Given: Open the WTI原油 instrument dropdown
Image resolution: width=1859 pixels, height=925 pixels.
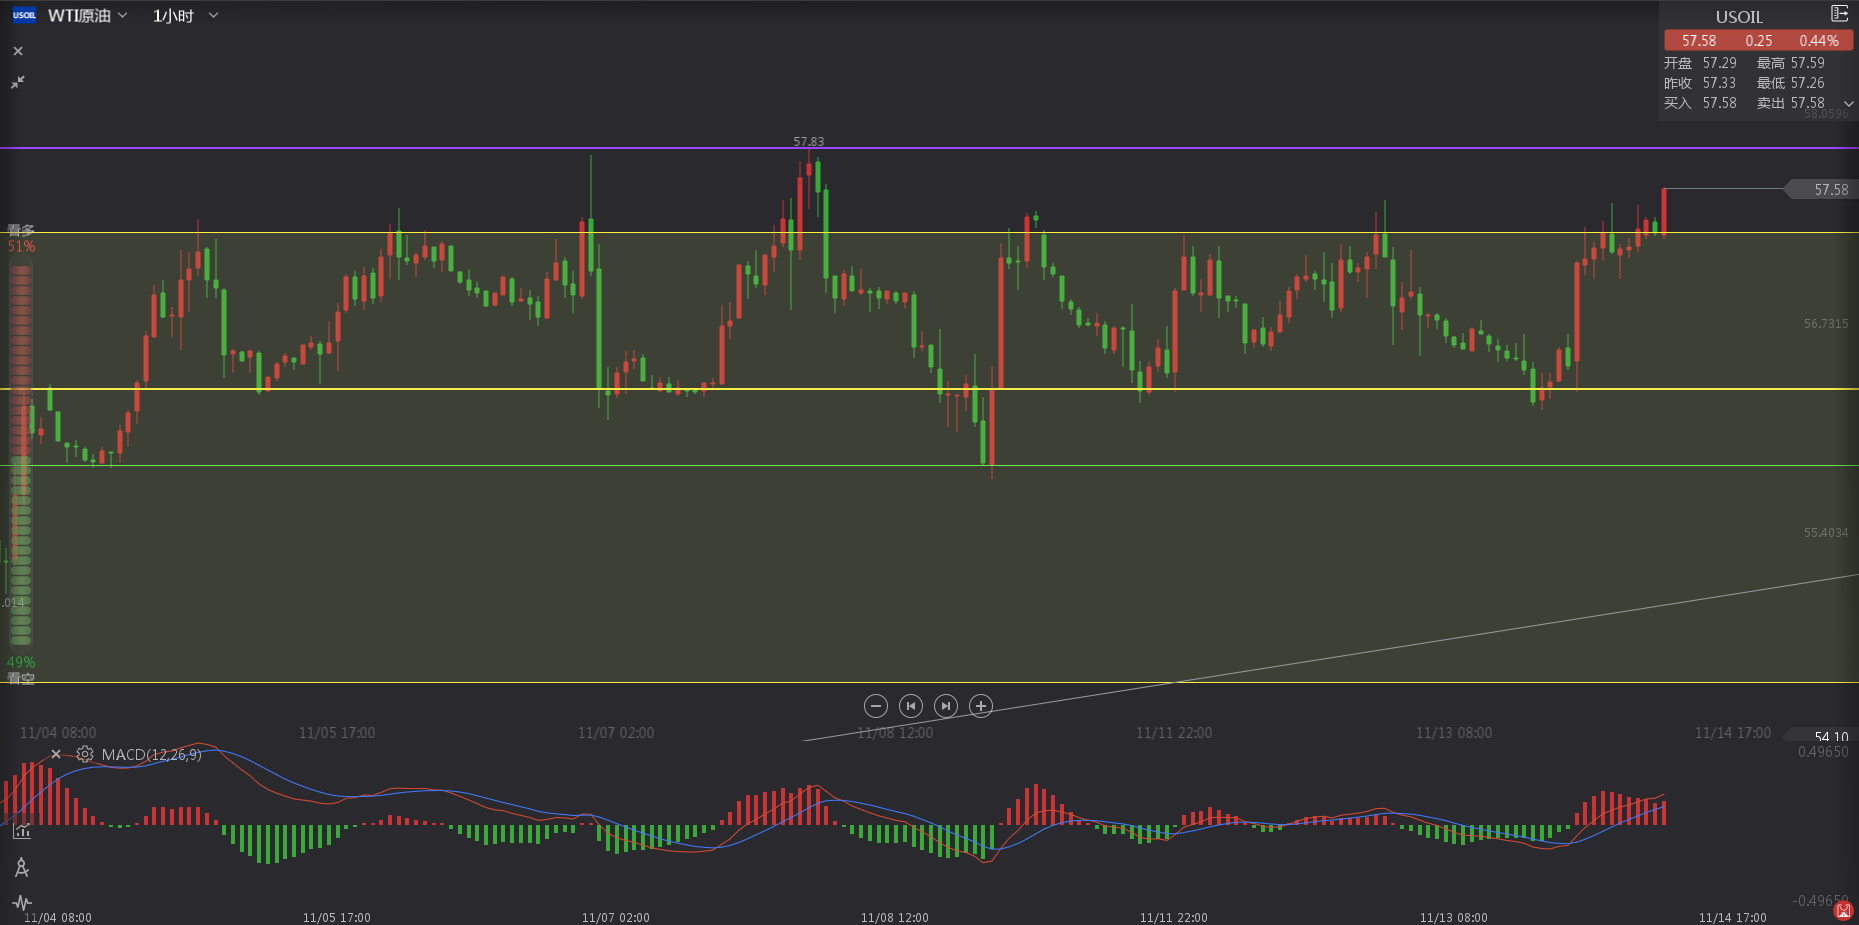Looking at the screenshot, I should [x=88, y=16].
